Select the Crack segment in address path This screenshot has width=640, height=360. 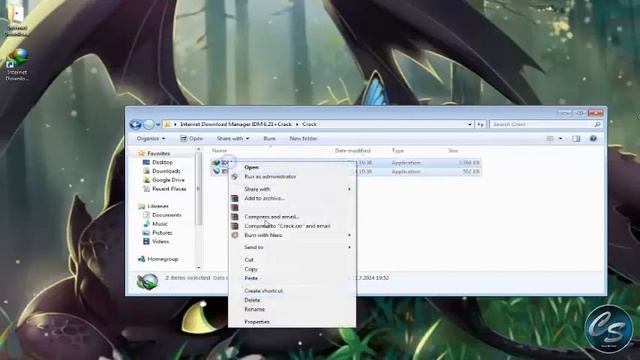pyautogui.click(x=309, y=124)
